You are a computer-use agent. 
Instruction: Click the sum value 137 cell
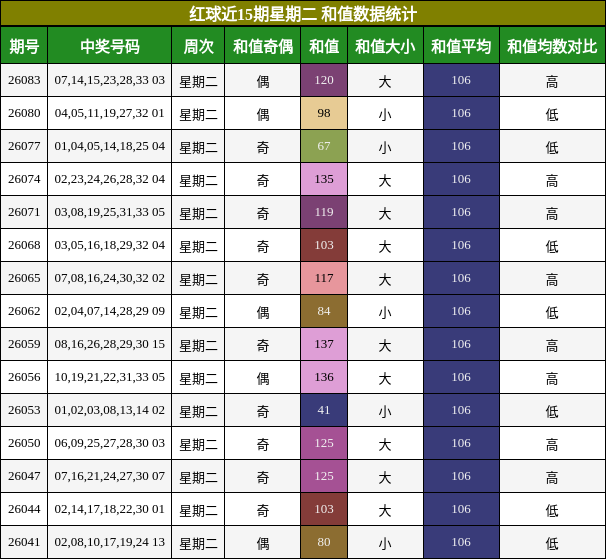(x=324, y=344)
